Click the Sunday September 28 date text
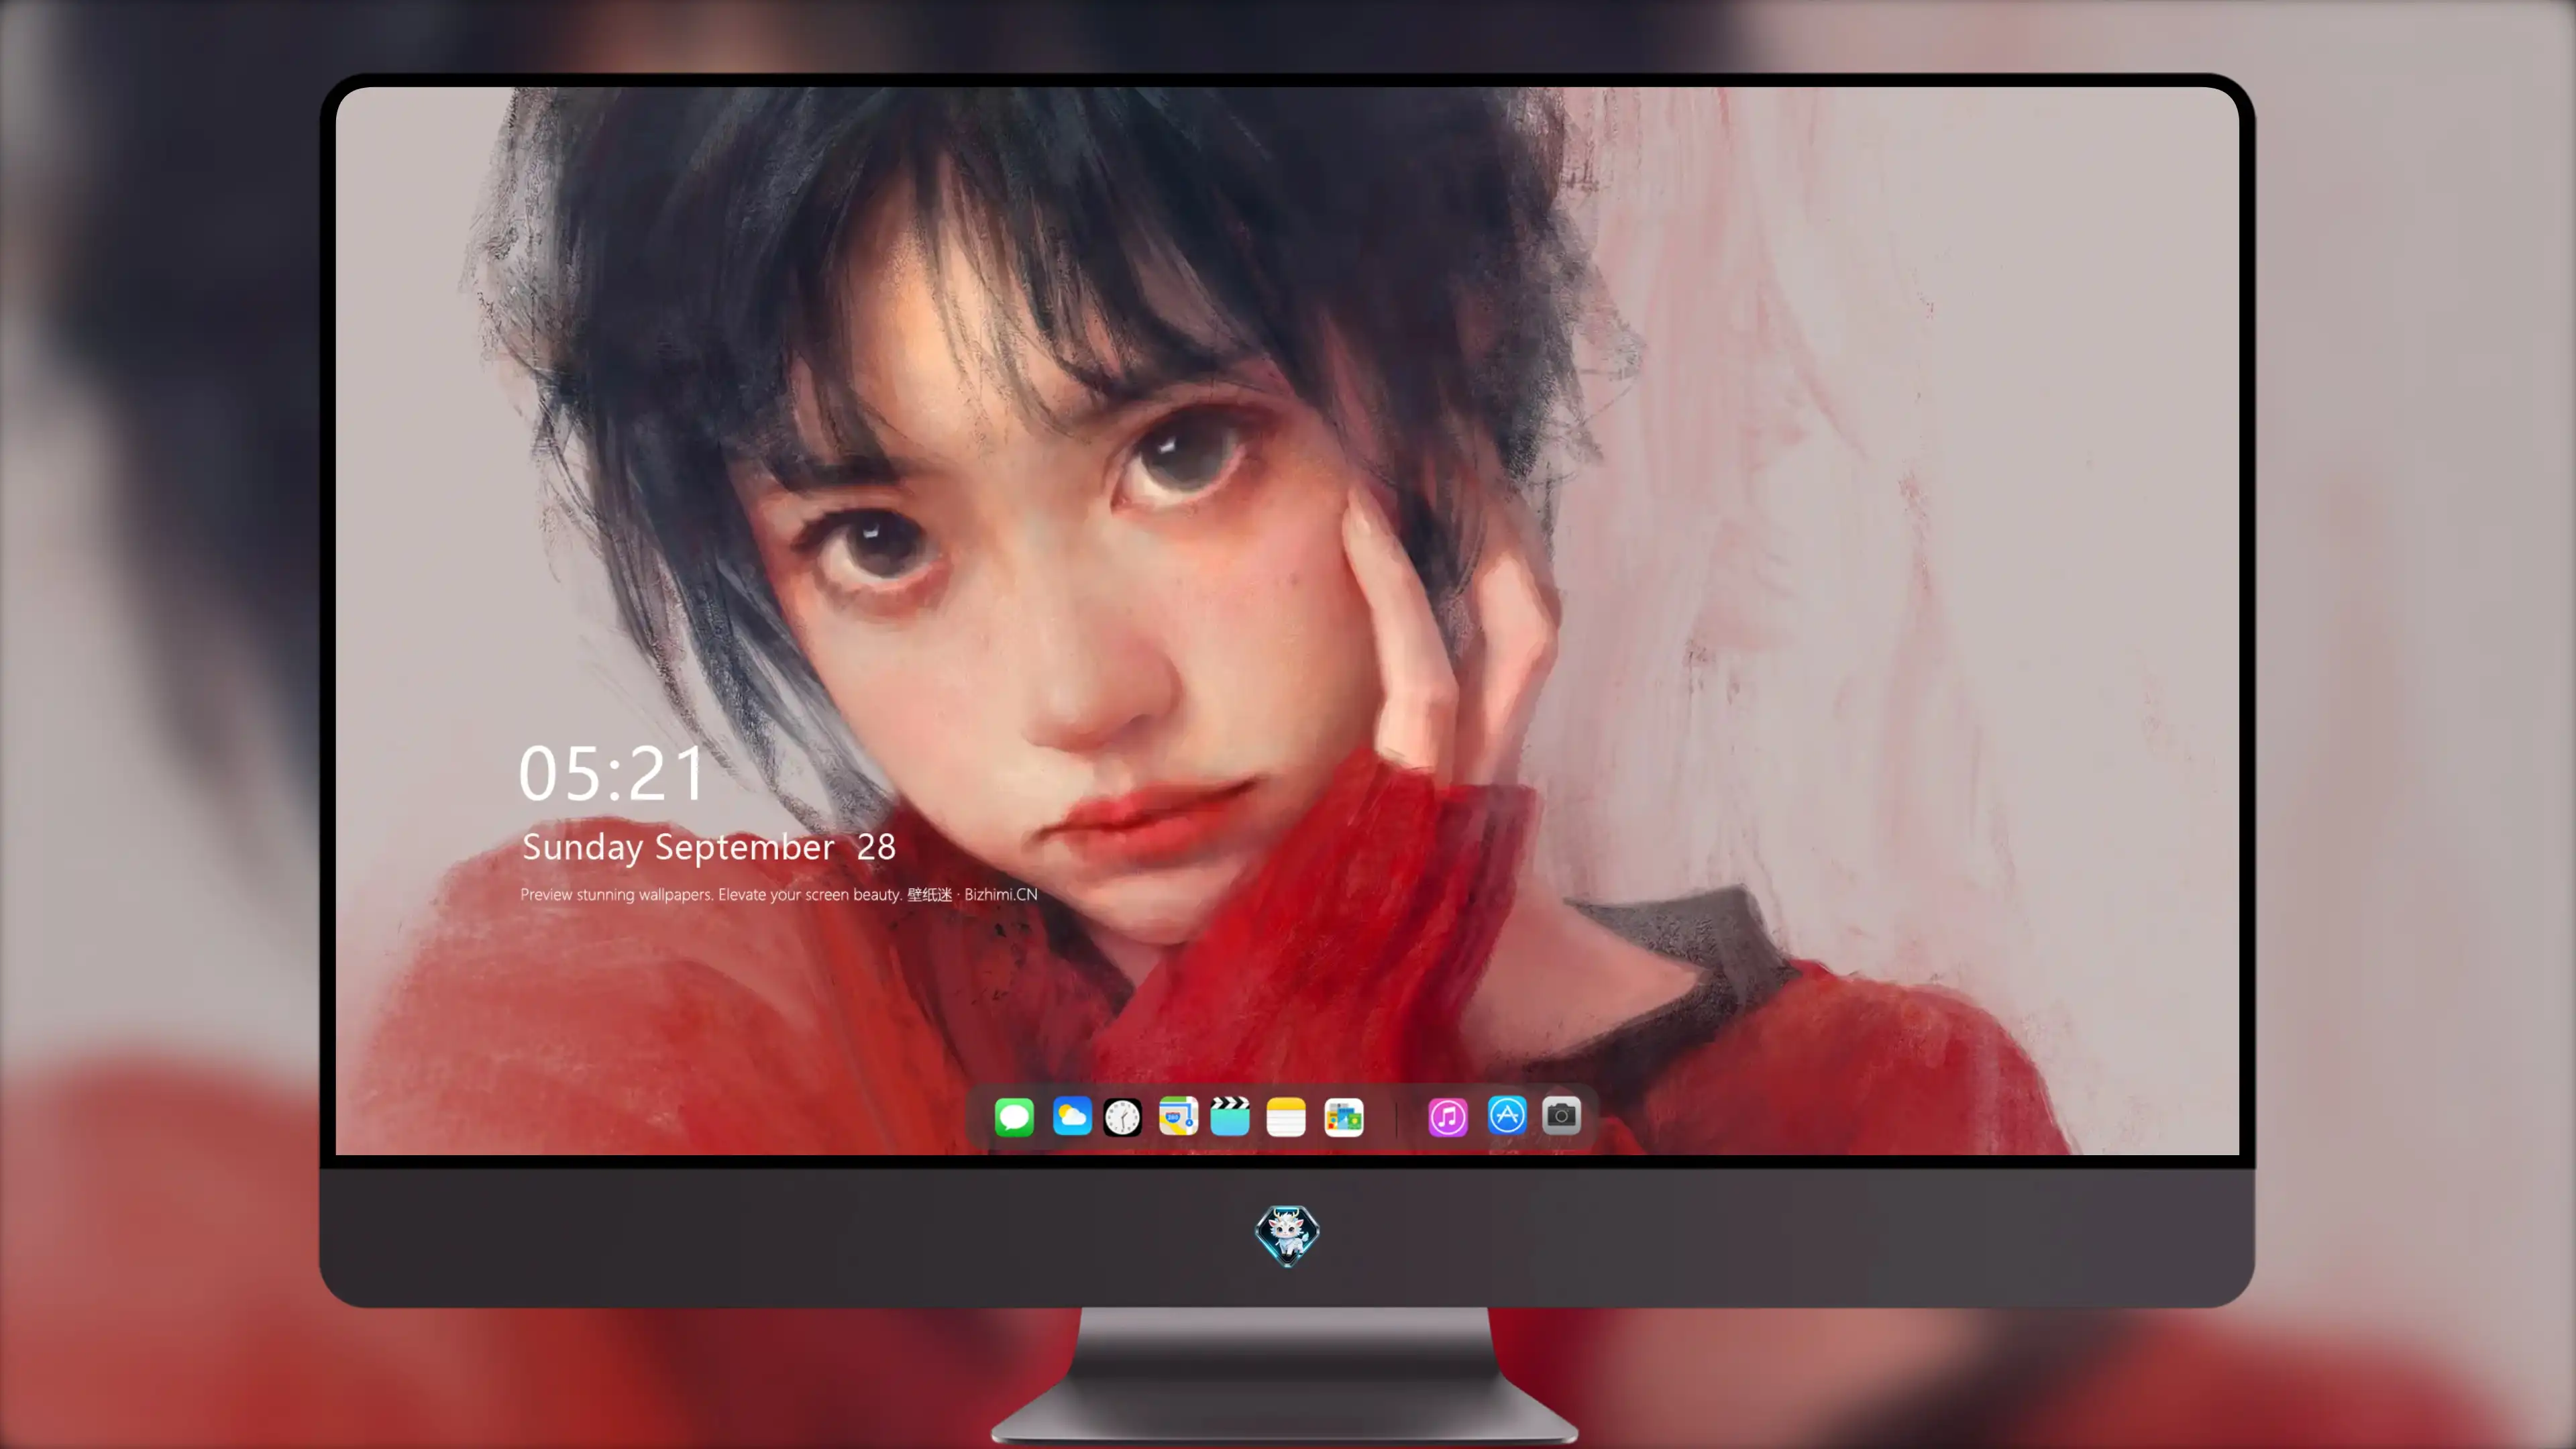 click(708, 848)
